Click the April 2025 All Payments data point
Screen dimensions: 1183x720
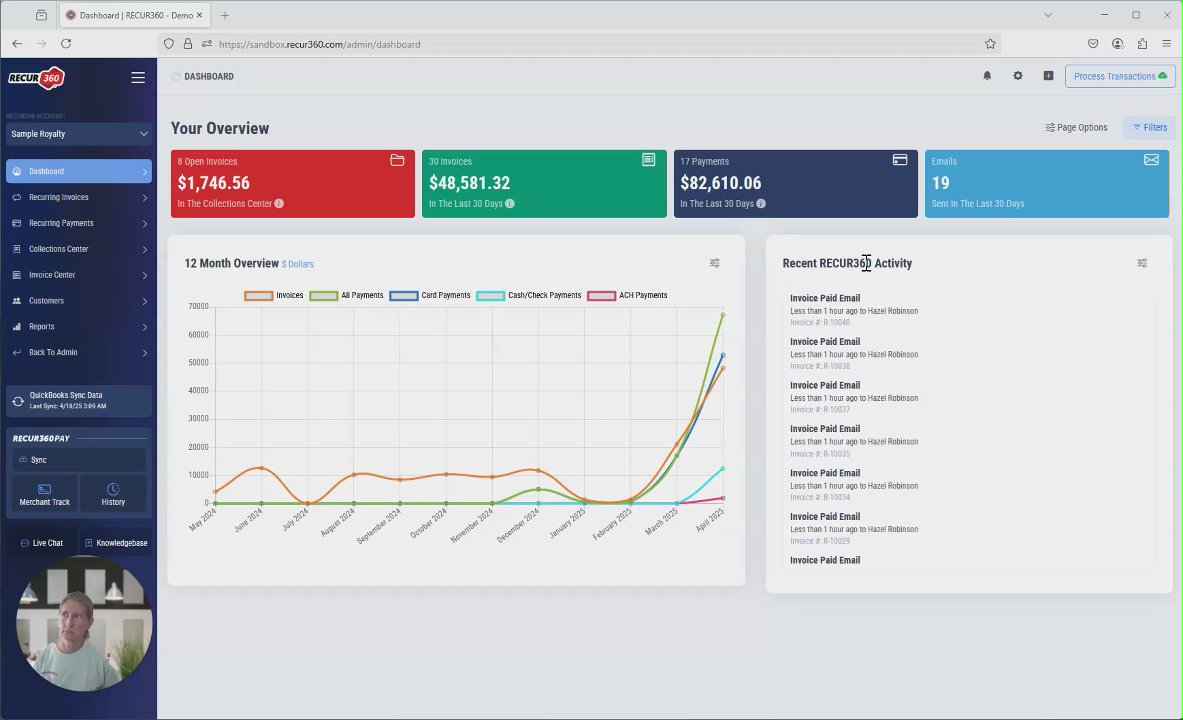[723, 315]
